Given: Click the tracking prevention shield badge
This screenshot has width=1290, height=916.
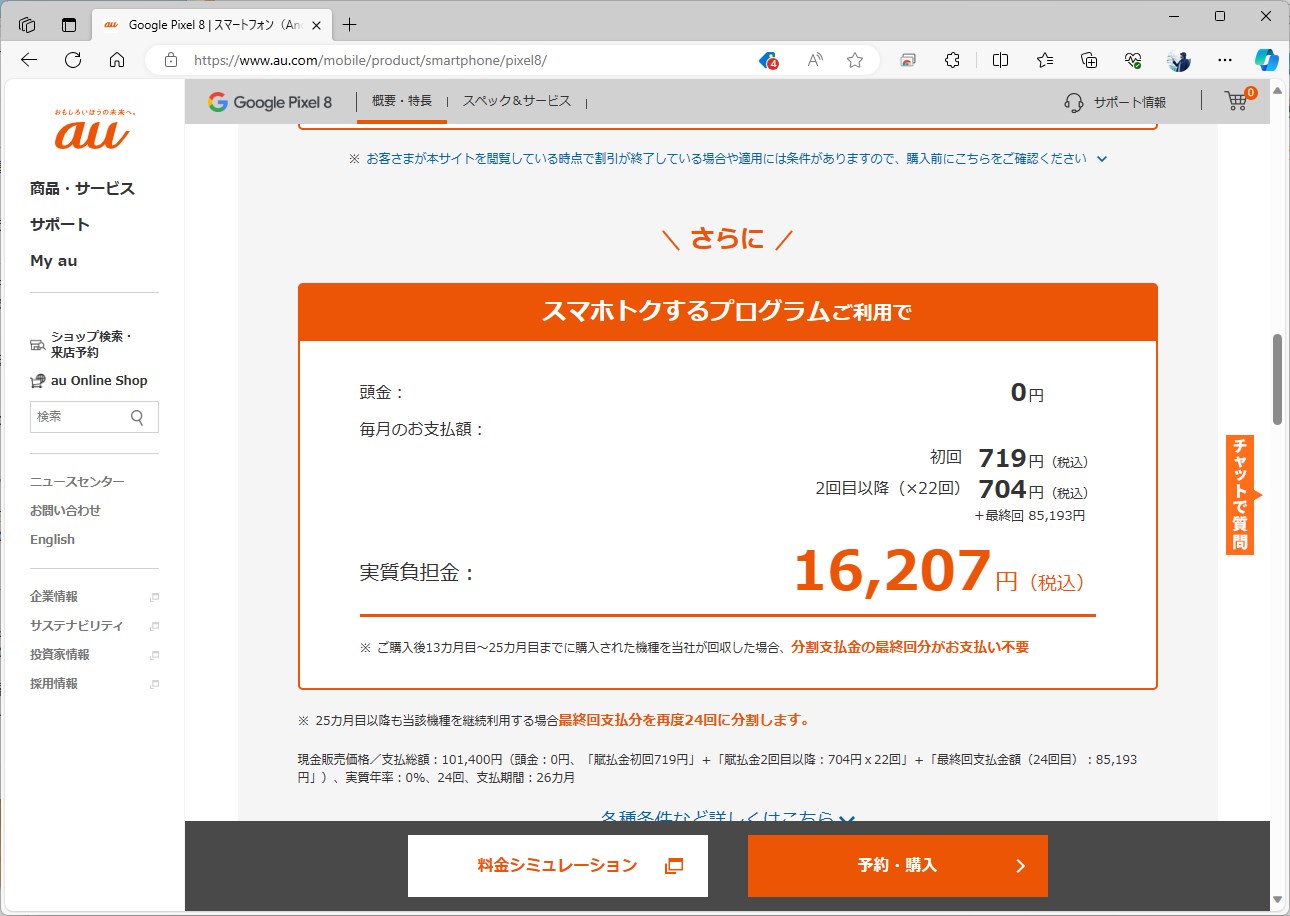Looking at the screenshot, I should coord(766,60).
